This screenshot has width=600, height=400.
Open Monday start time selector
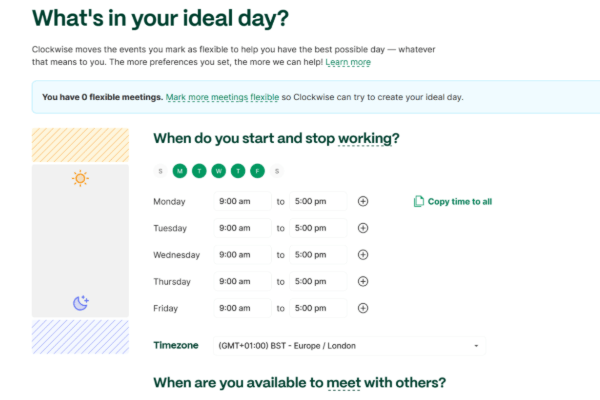tap(242, 201)
